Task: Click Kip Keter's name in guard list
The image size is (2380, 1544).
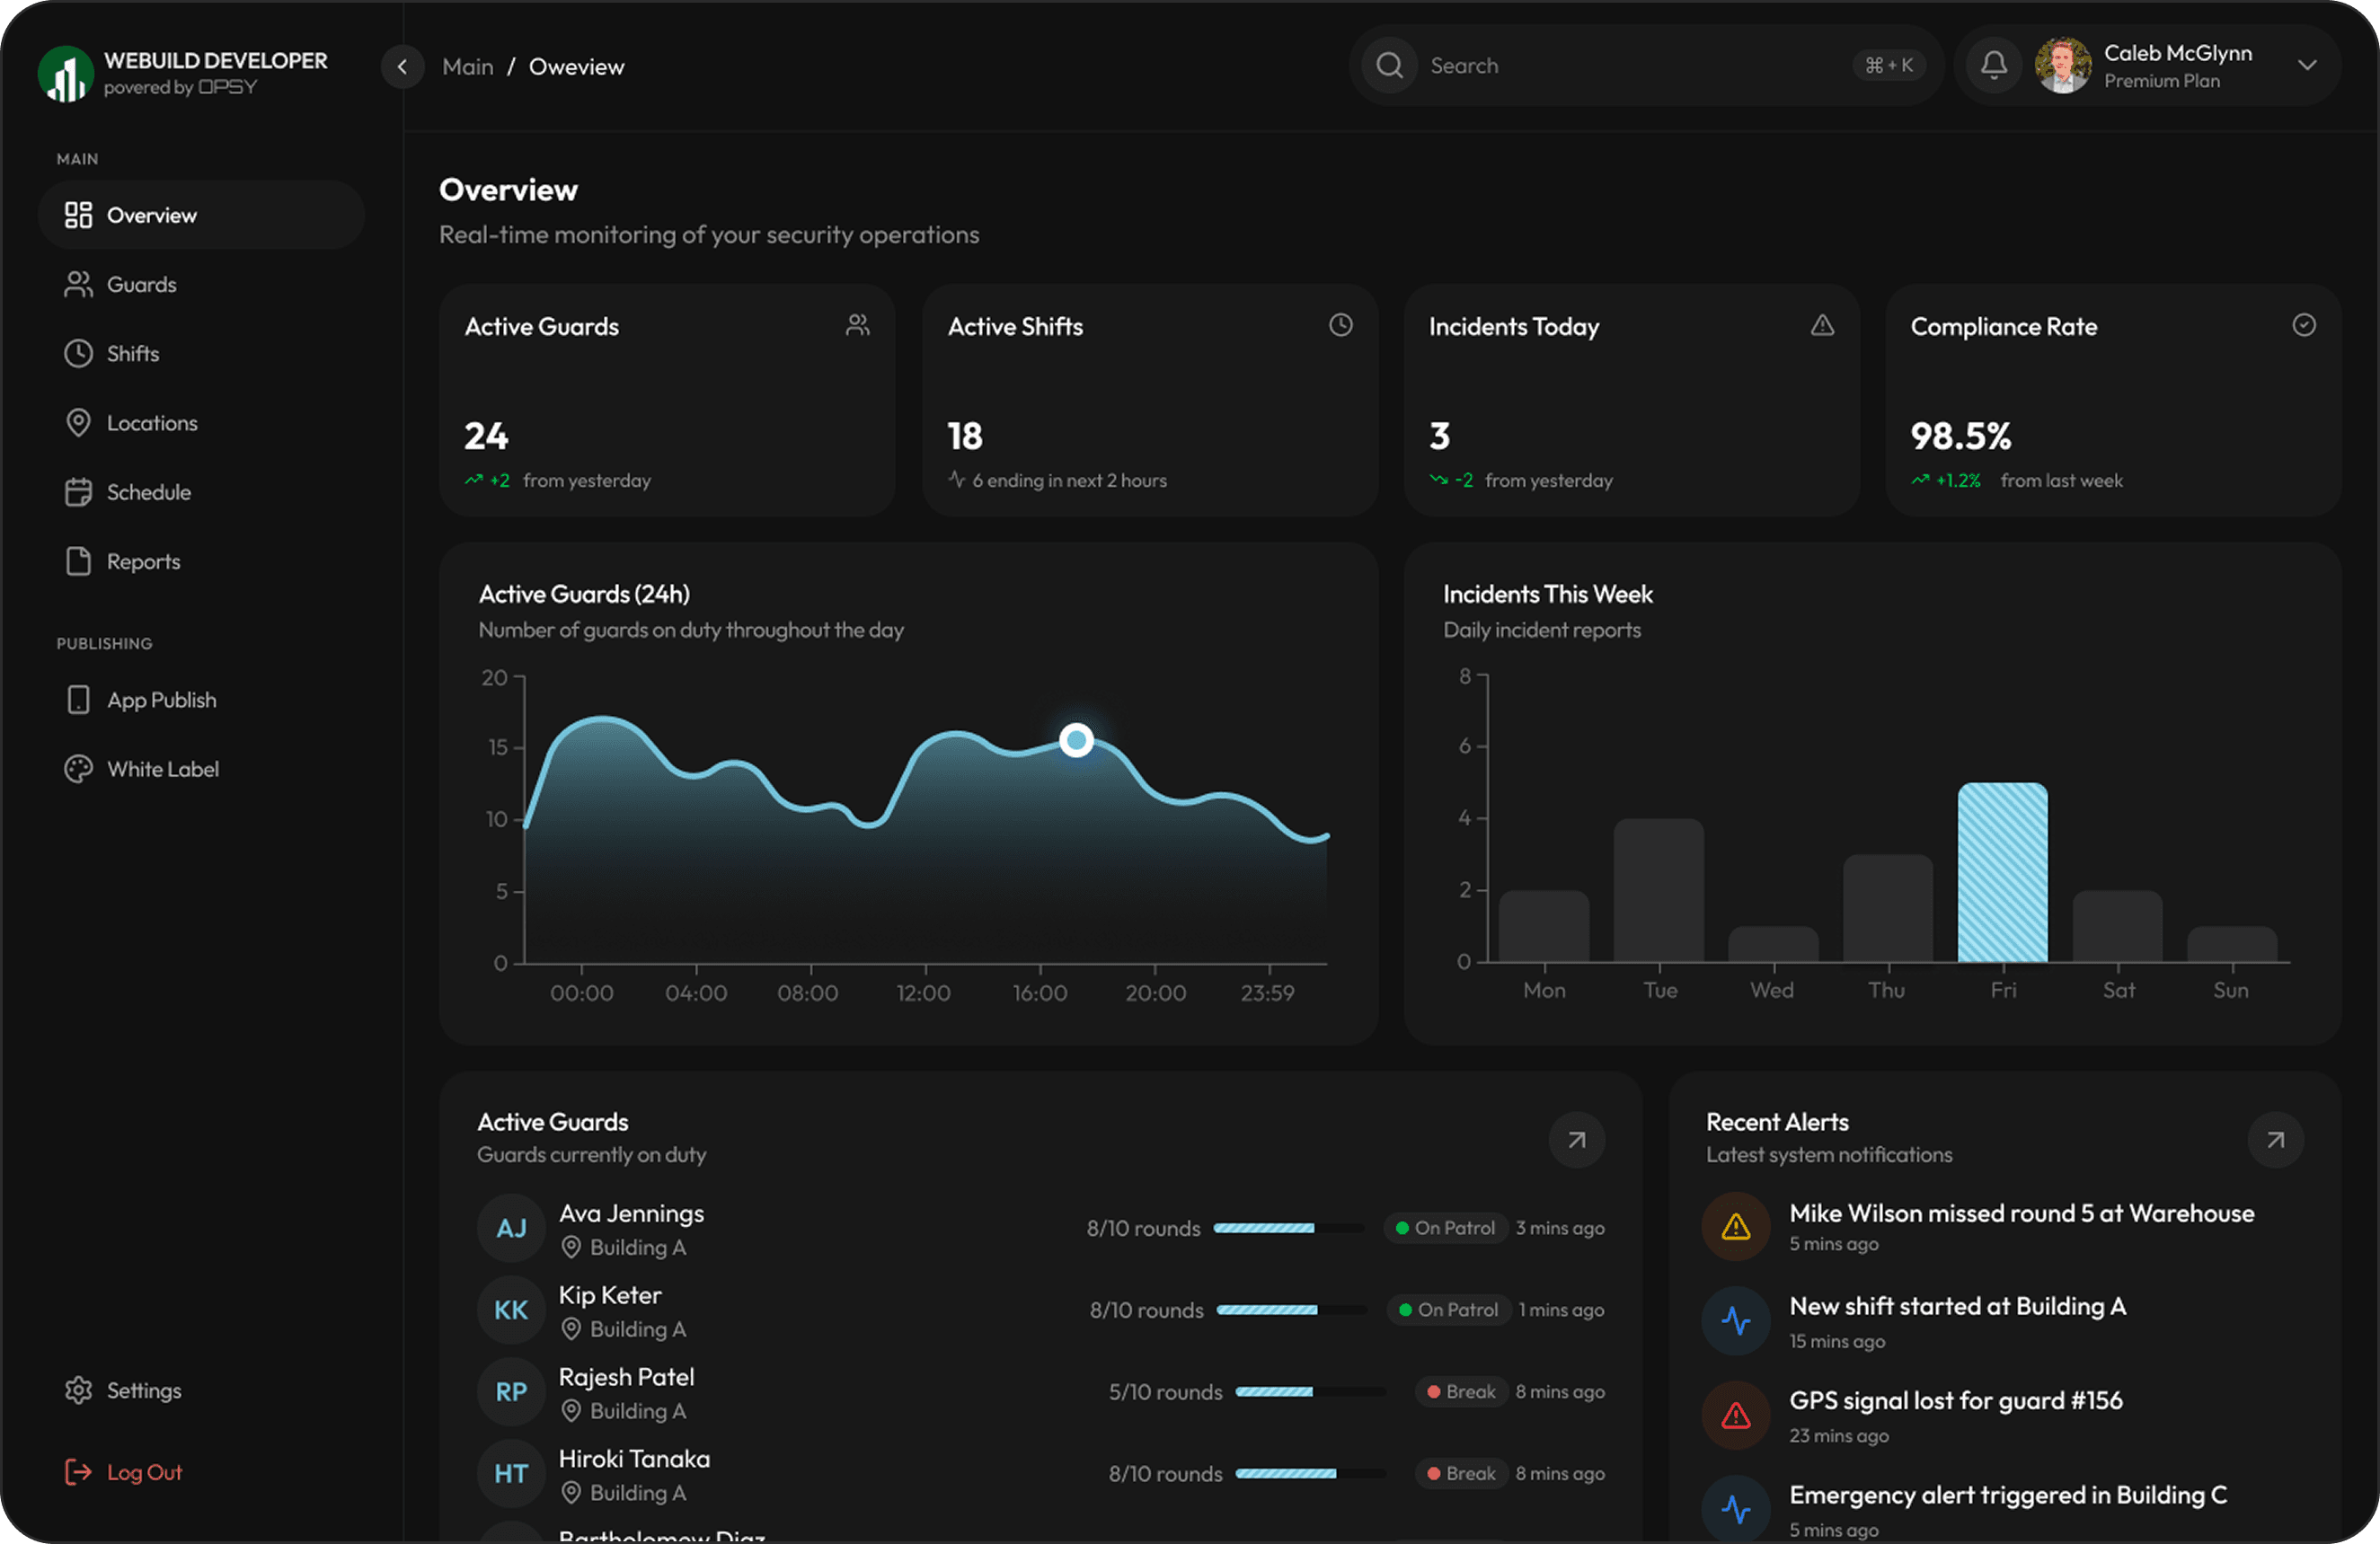Action: [x=610, y=1296]
